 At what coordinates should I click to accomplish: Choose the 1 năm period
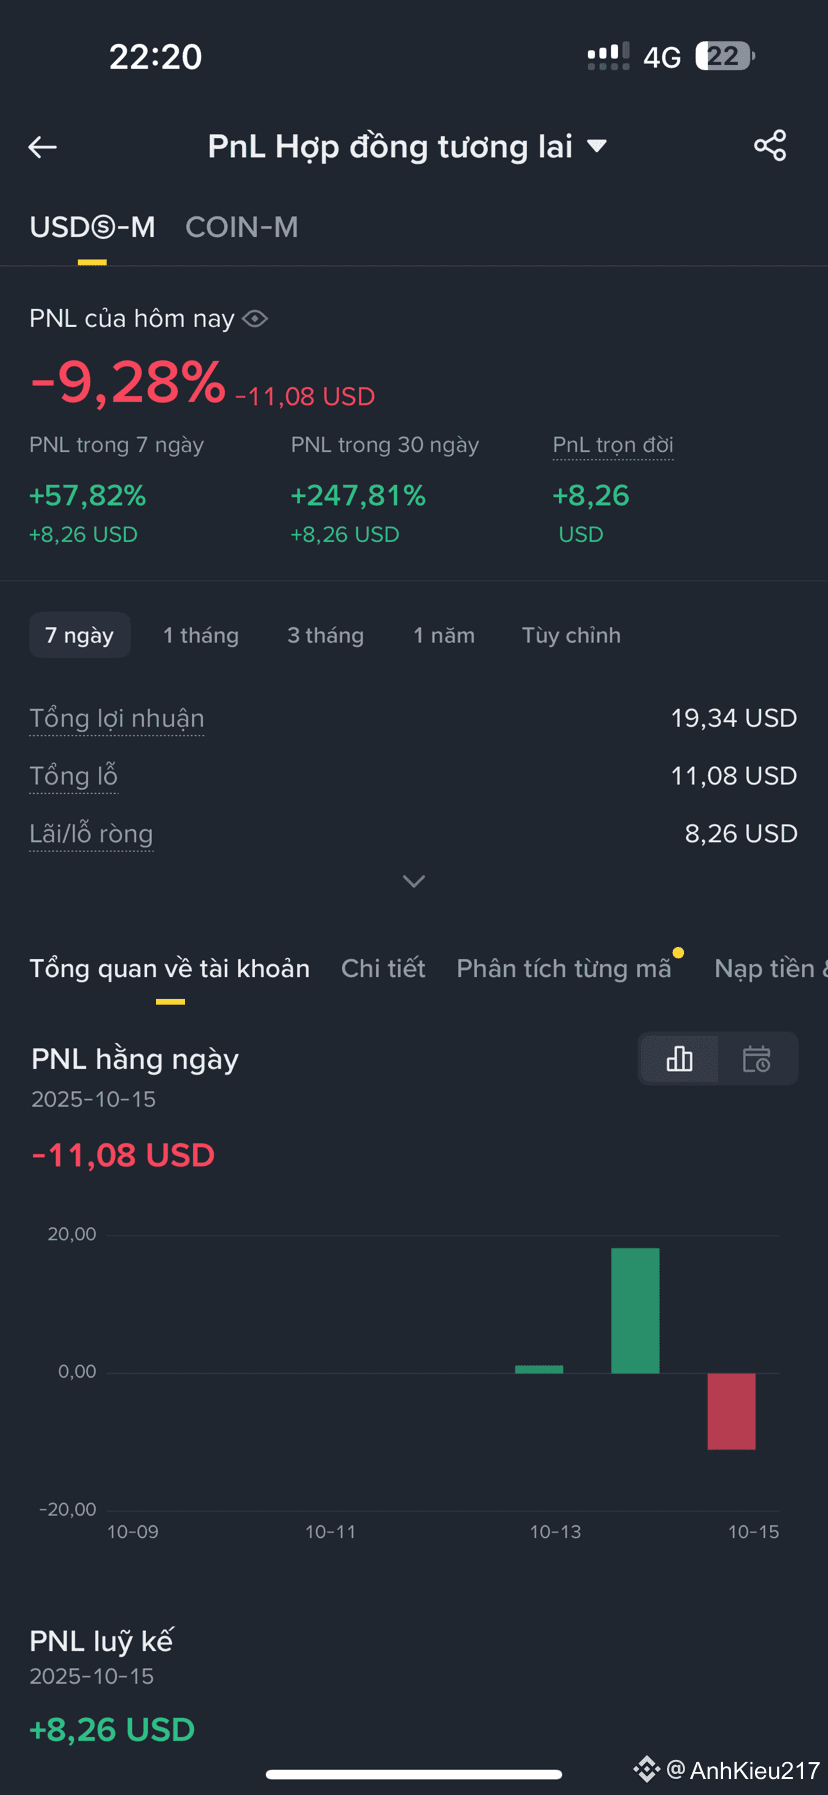(x=444, y=635)
